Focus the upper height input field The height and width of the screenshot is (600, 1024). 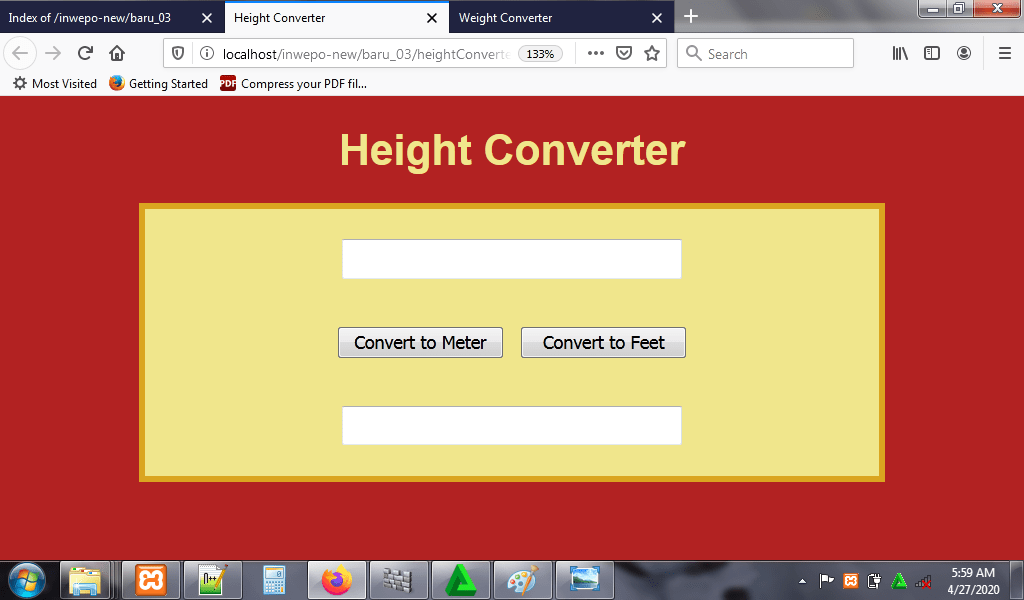coord(512,259)
